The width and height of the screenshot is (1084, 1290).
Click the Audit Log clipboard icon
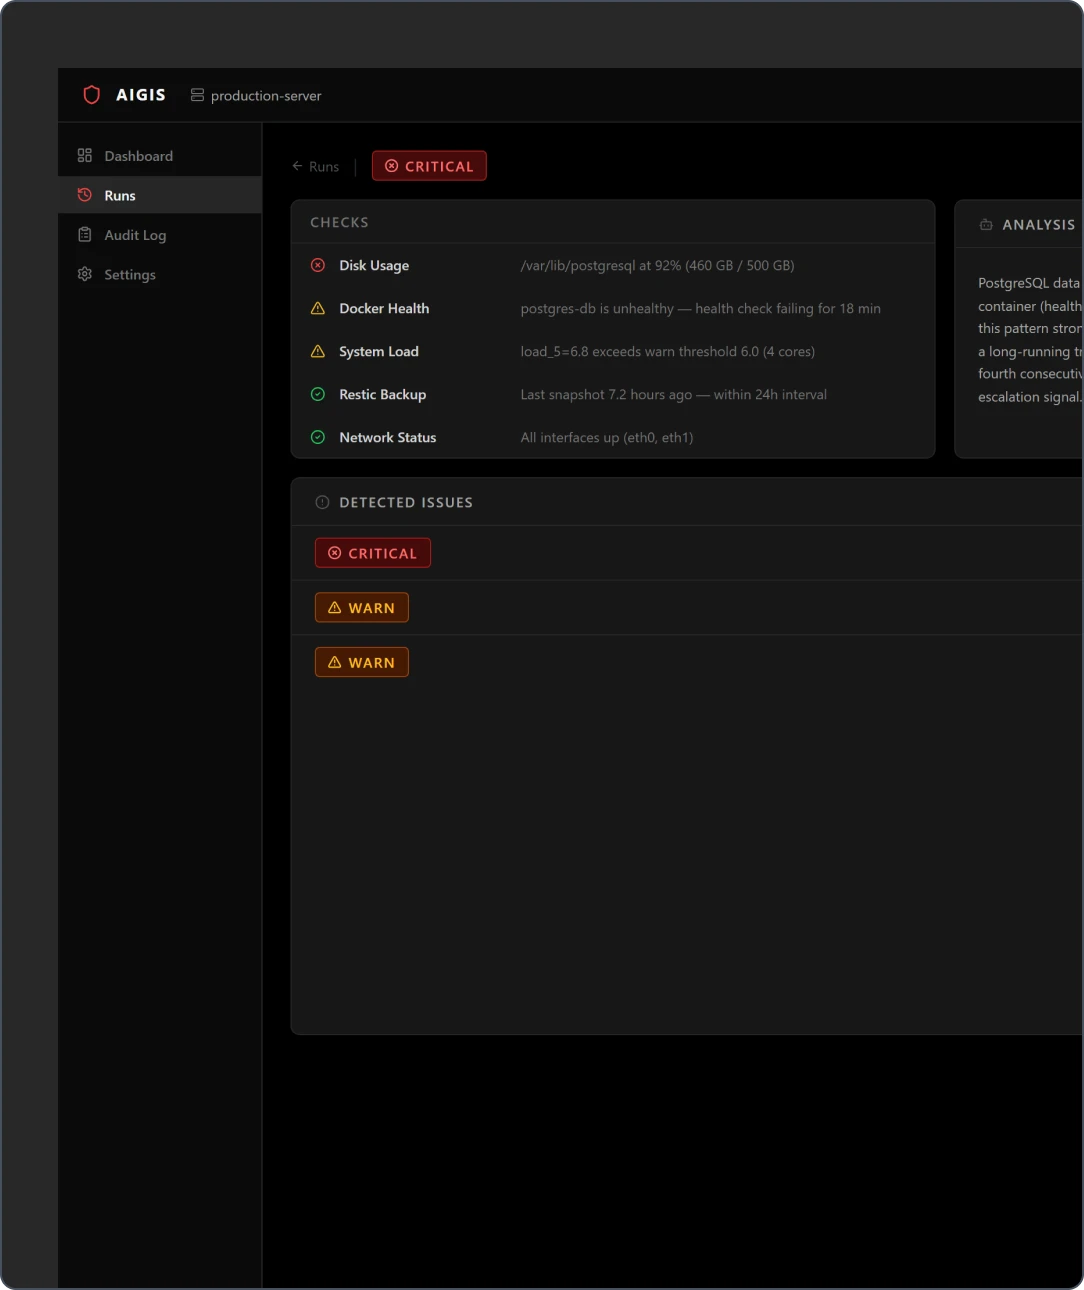click(85, 234)
